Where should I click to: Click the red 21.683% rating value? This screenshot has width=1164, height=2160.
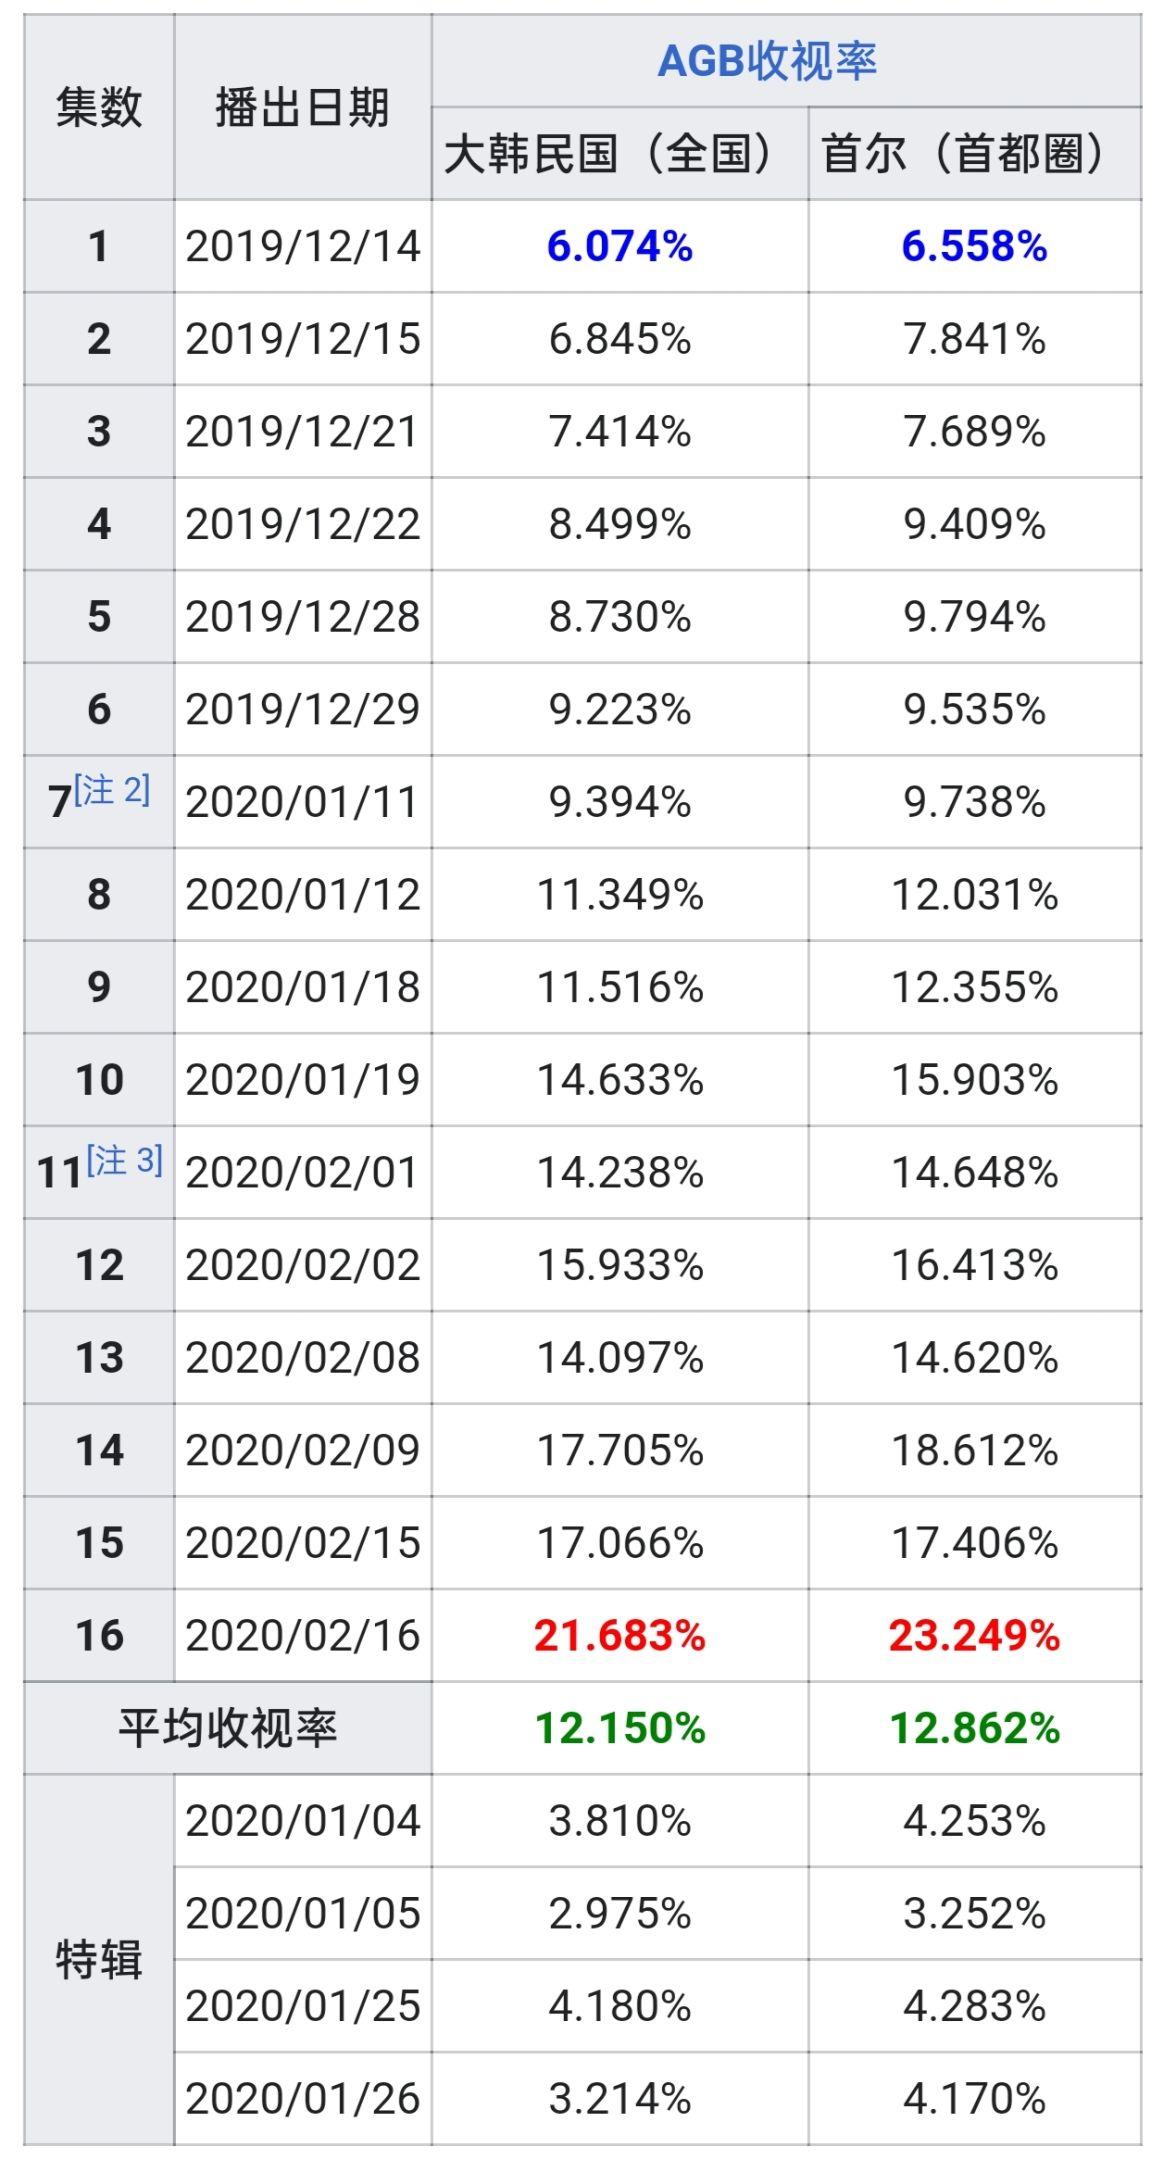point(620,1636)
